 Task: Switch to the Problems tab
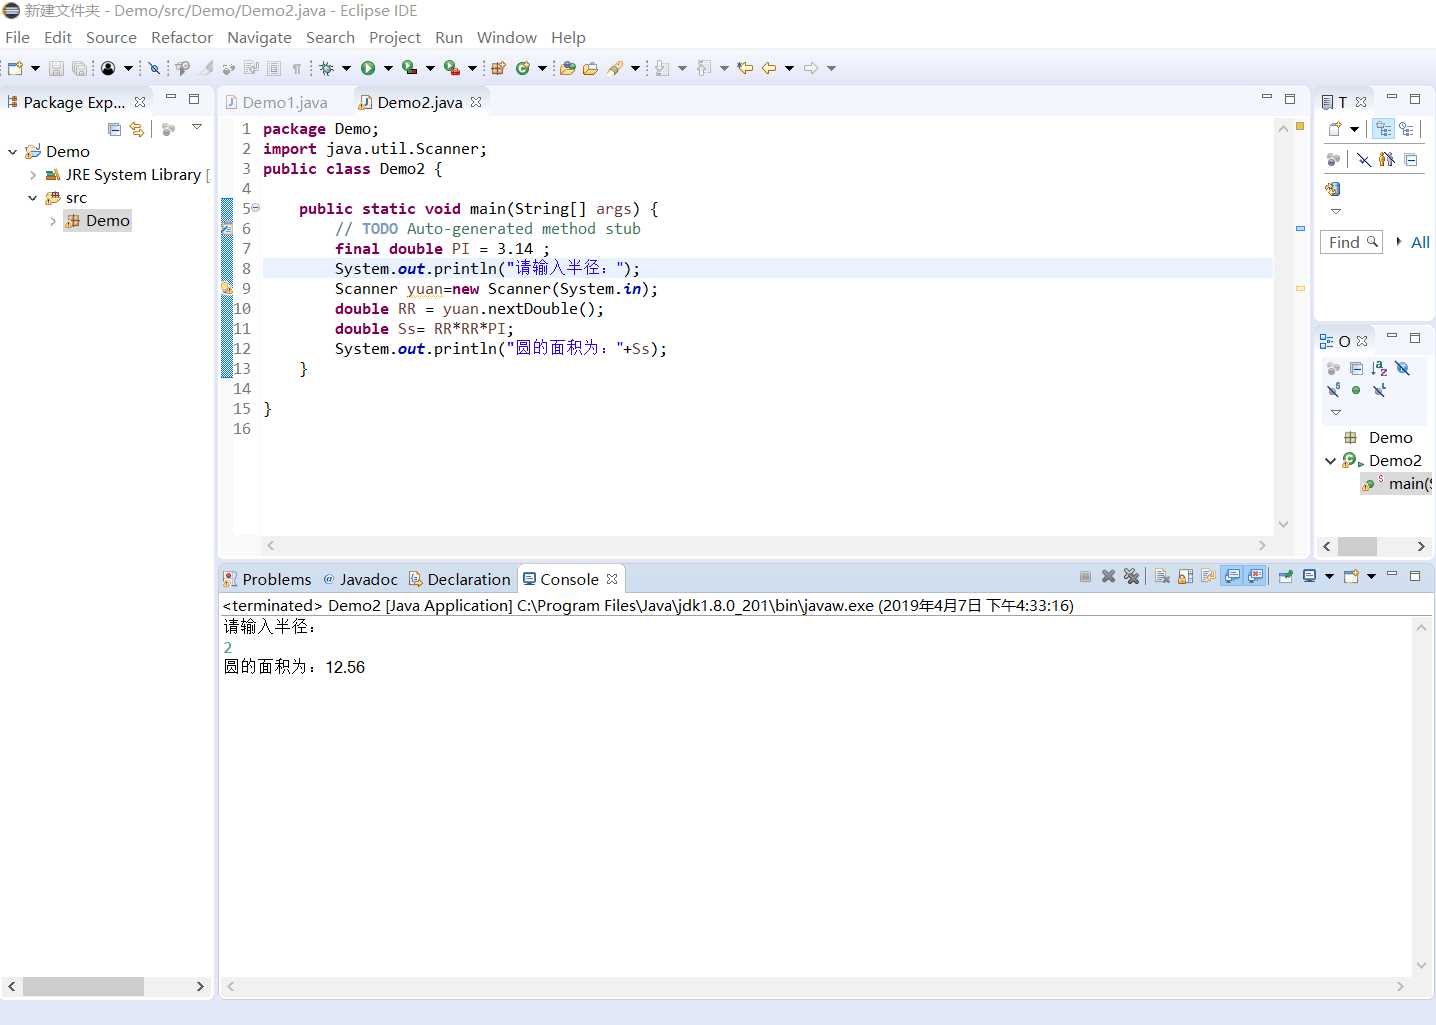click(x=268, y=579)
